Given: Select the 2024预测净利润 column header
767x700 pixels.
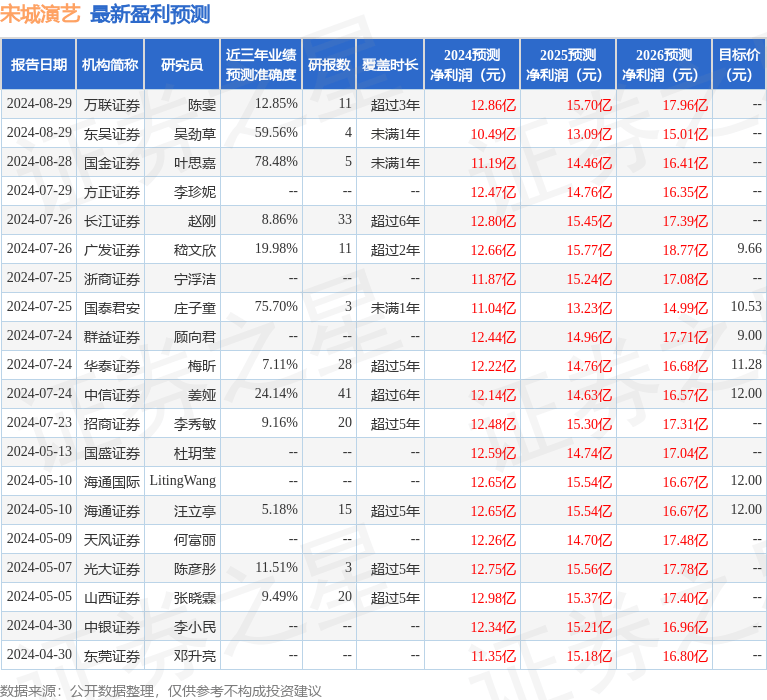Looking at the screenshot, I should tap(472, 65).
